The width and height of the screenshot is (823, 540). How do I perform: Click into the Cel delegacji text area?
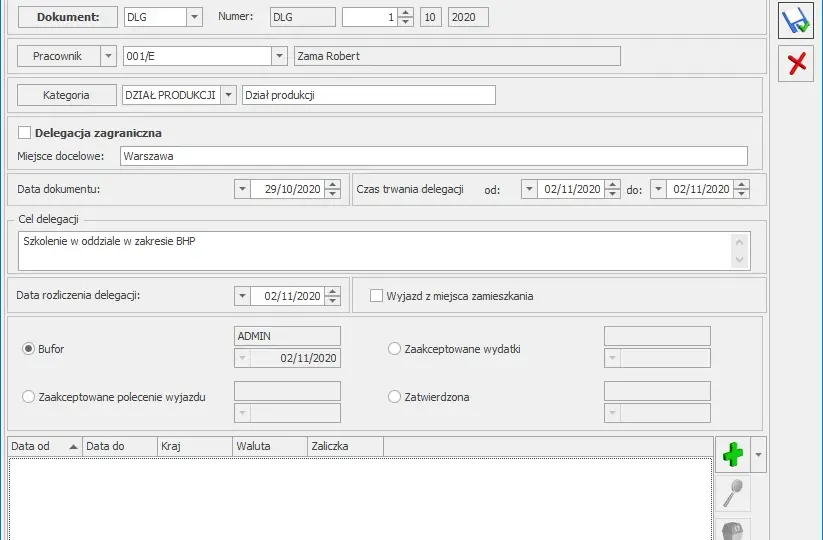pos(384,251)
